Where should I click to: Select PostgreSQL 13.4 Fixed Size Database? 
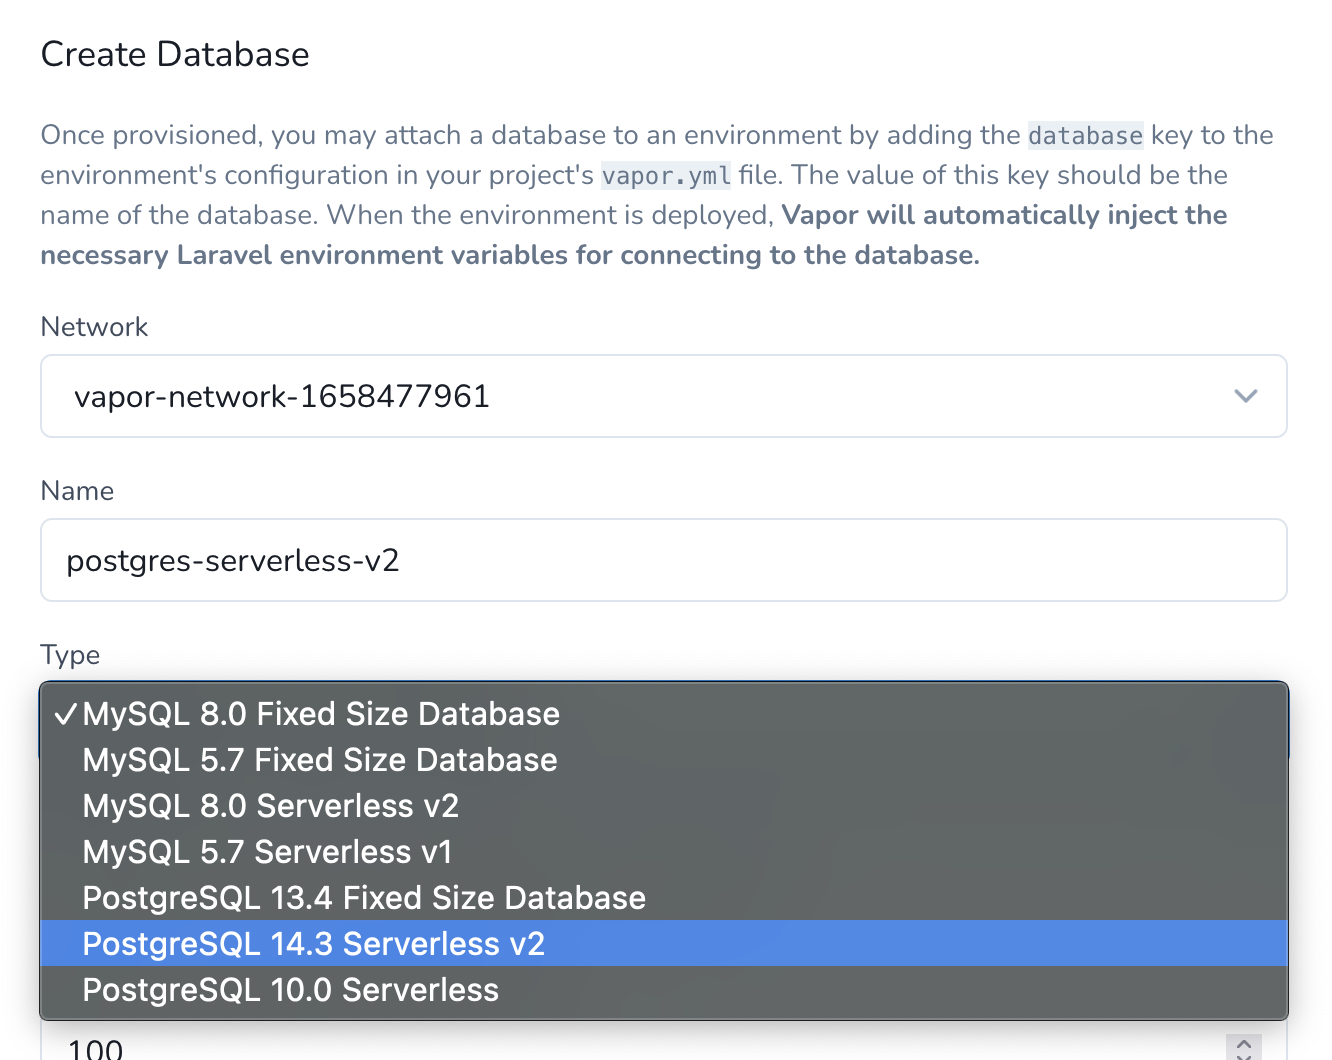pyautogui.click(x=364, y=898)
